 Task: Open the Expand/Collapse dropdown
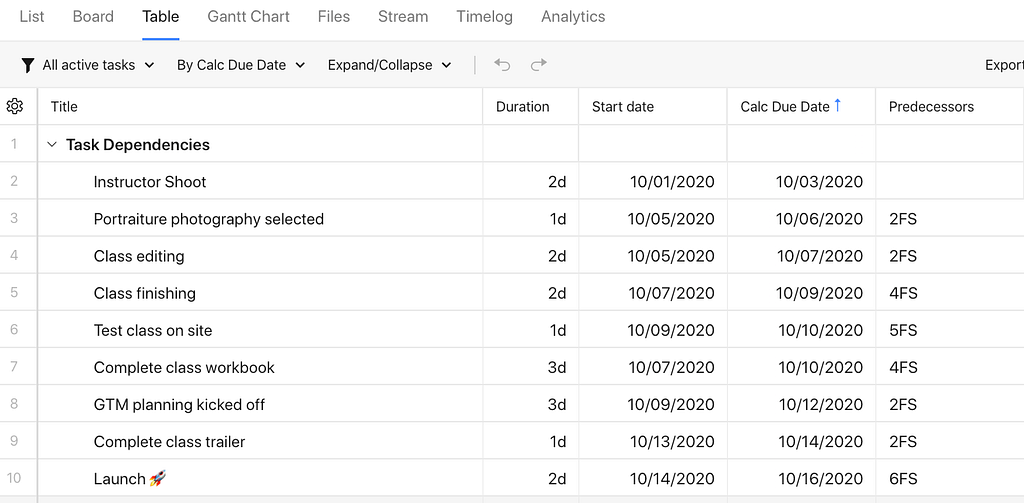389,65
